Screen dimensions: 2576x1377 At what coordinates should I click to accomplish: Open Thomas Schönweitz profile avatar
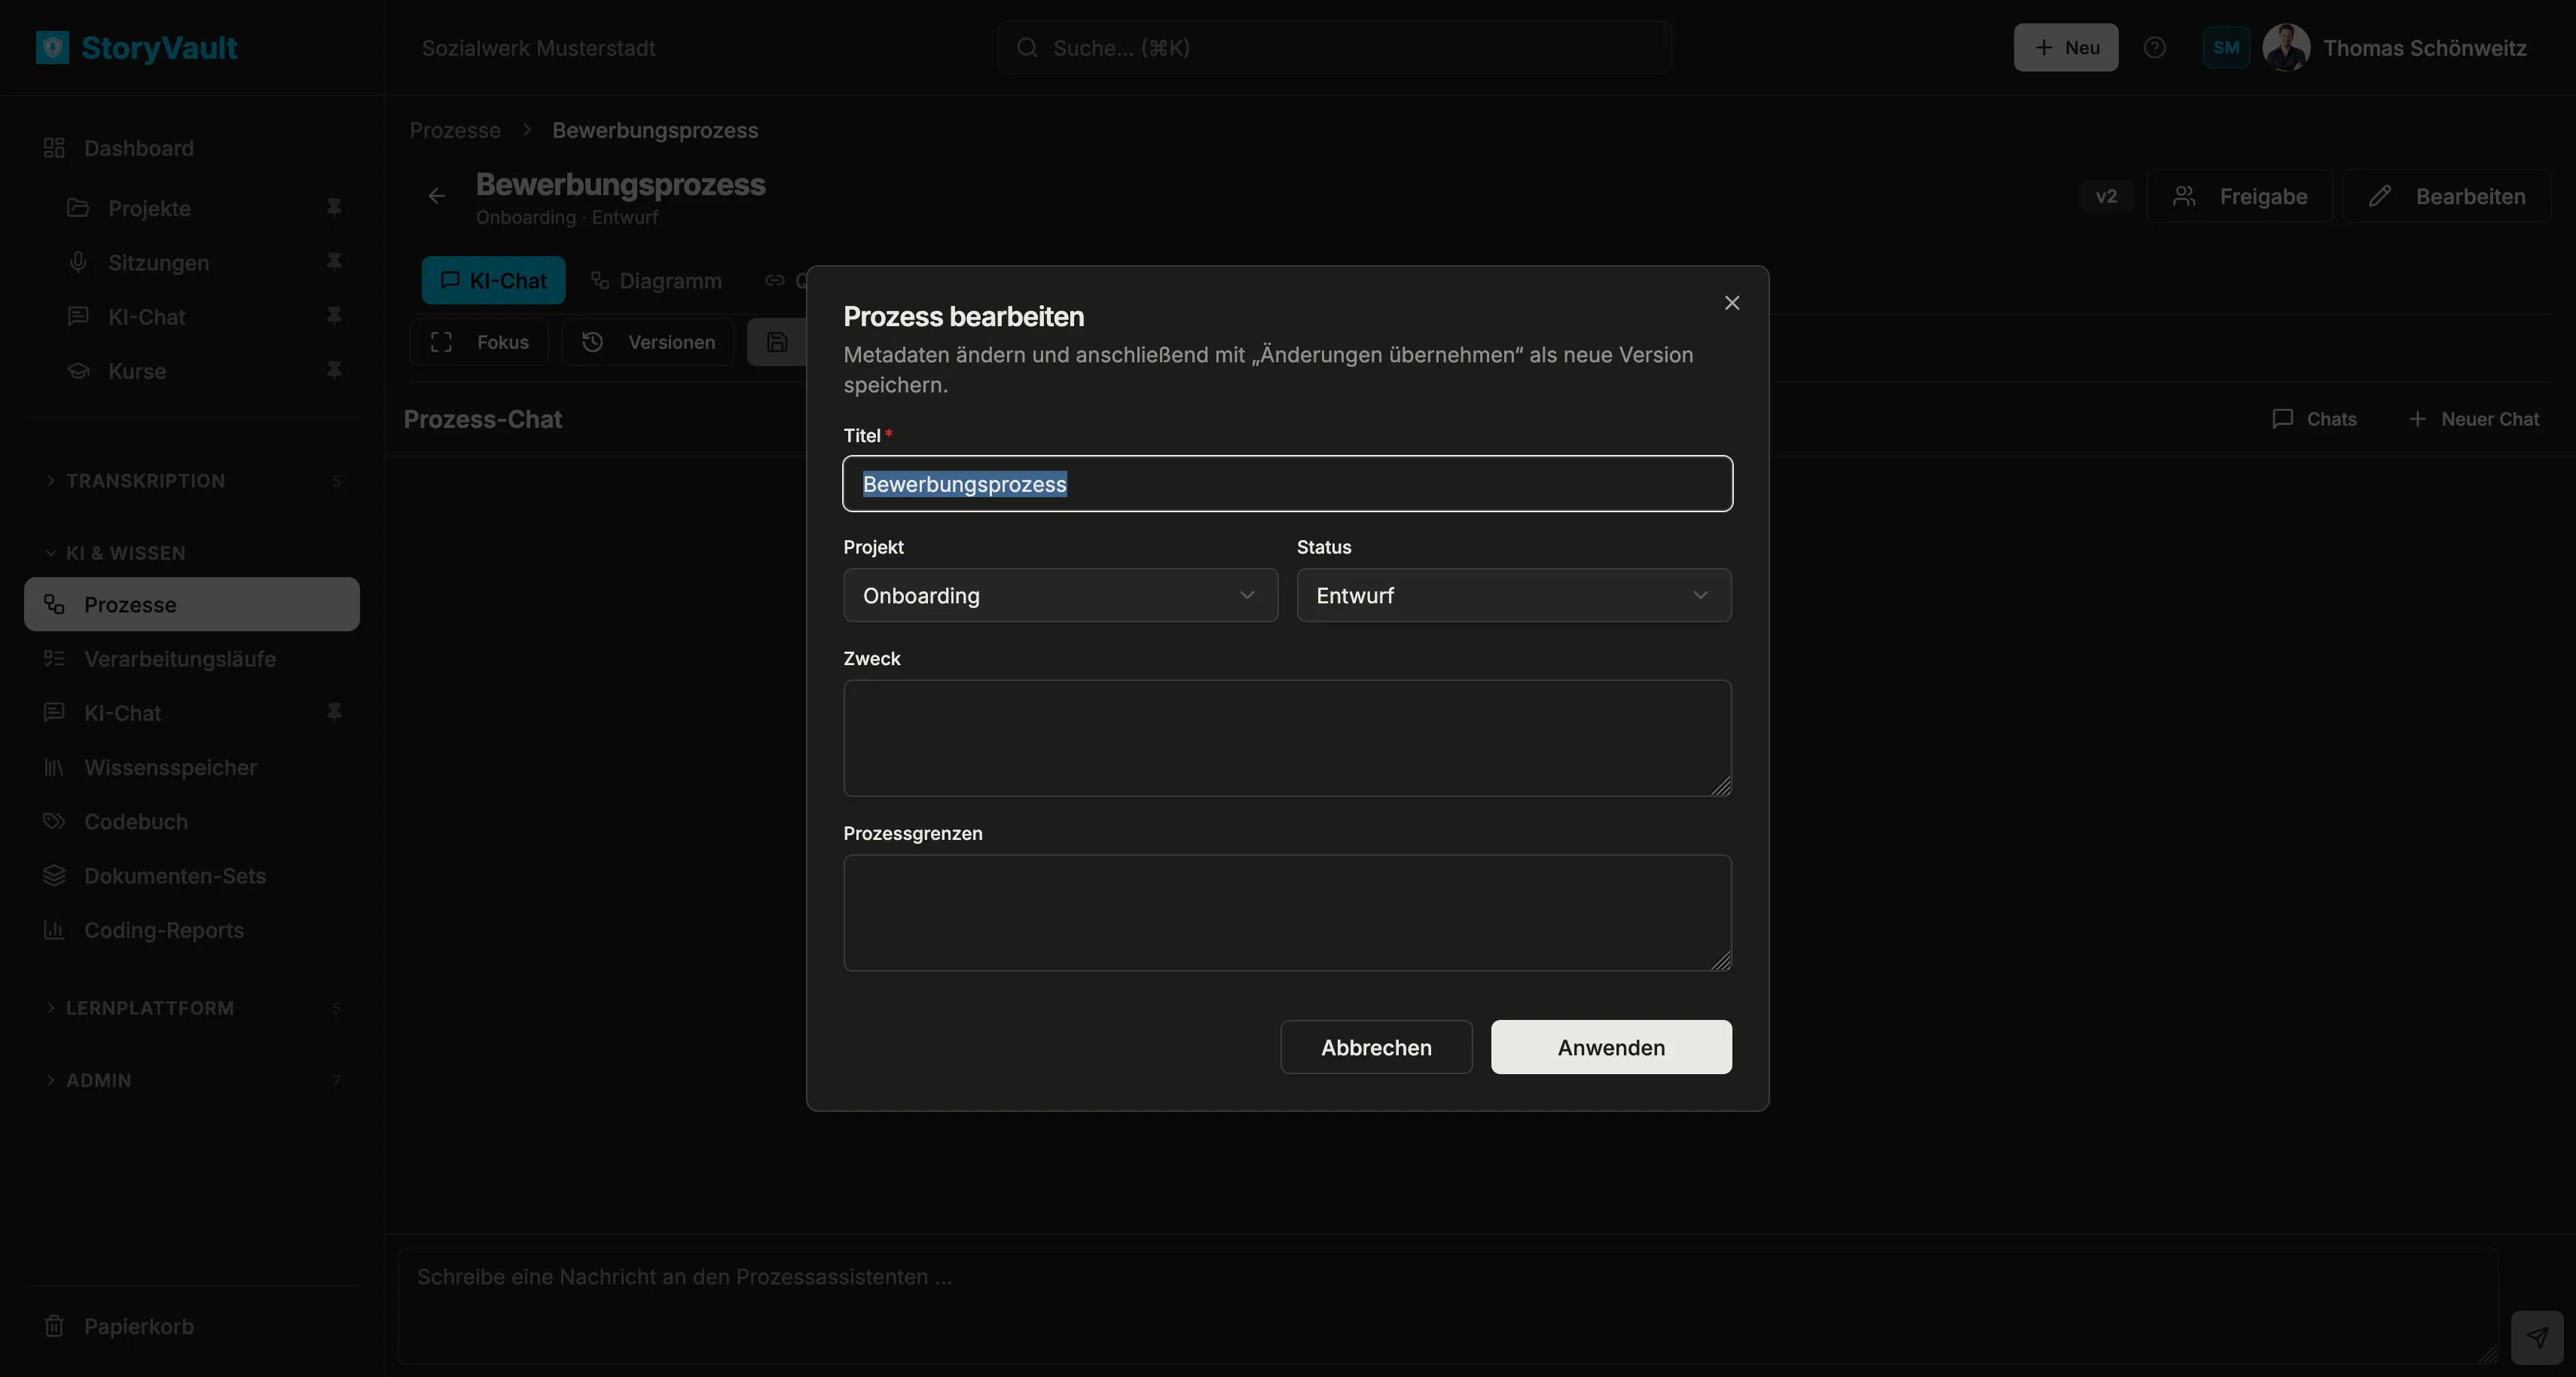coord(2286,47)
